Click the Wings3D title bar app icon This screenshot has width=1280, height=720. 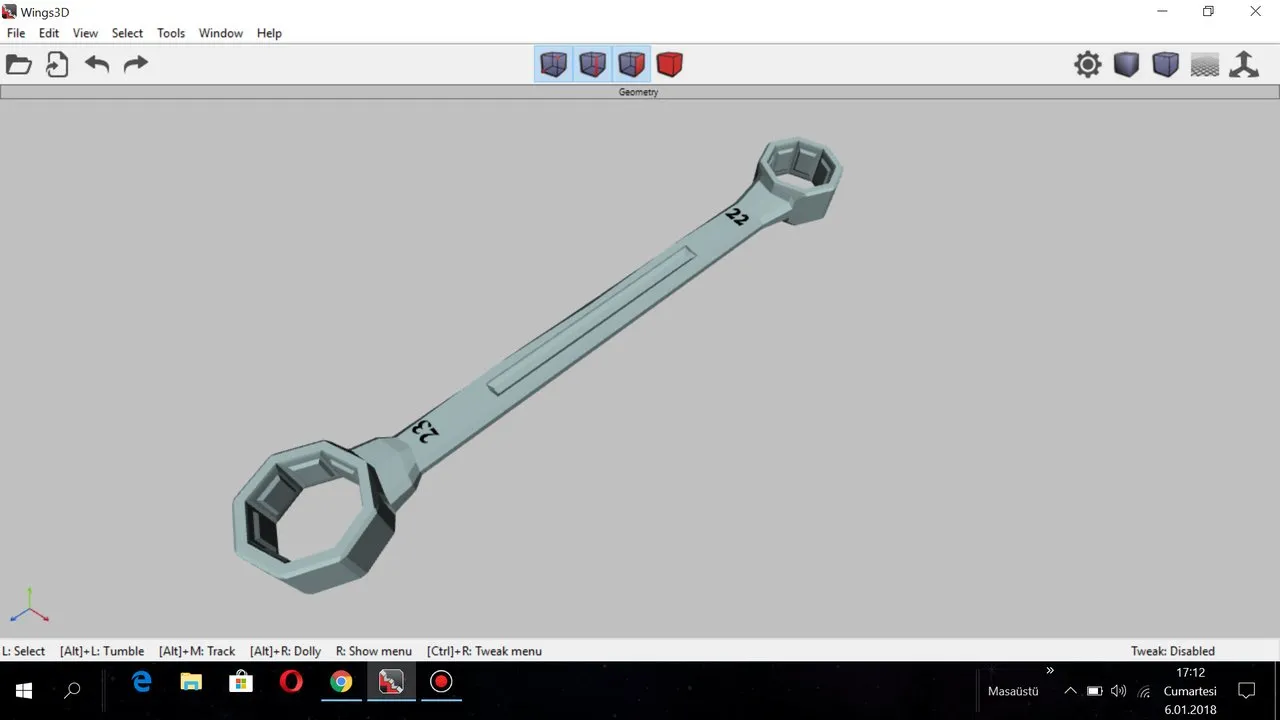click(x=10, y=11)
